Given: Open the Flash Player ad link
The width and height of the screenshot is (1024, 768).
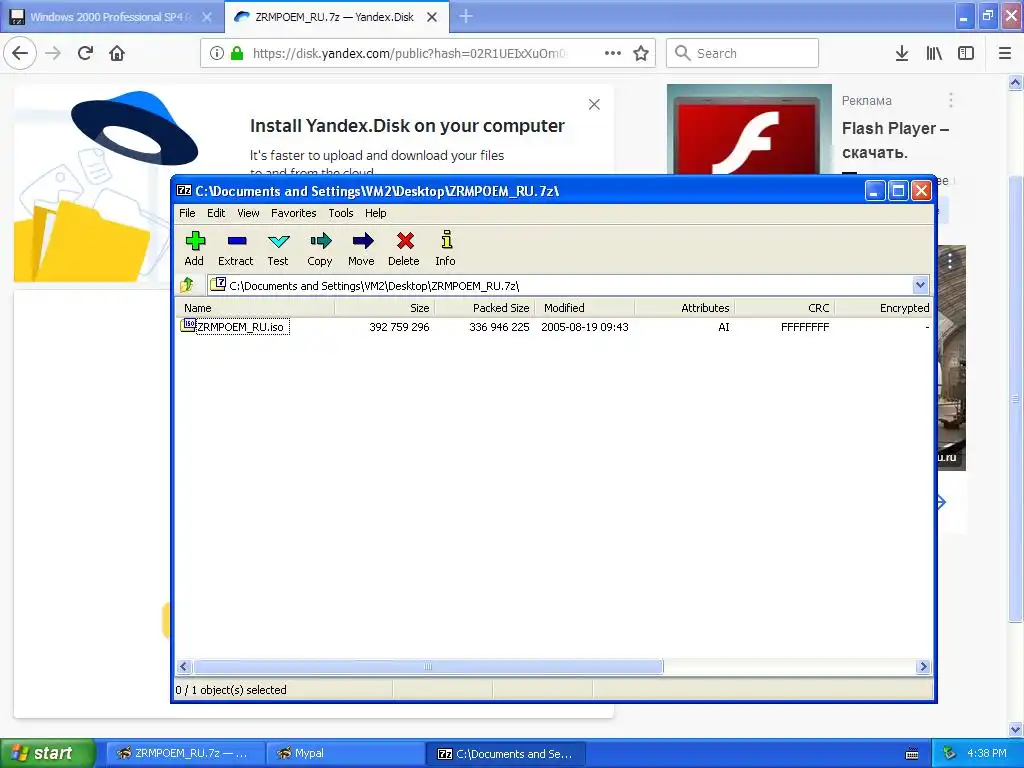Looking at the screenshot, I should (x=895, y=140).
